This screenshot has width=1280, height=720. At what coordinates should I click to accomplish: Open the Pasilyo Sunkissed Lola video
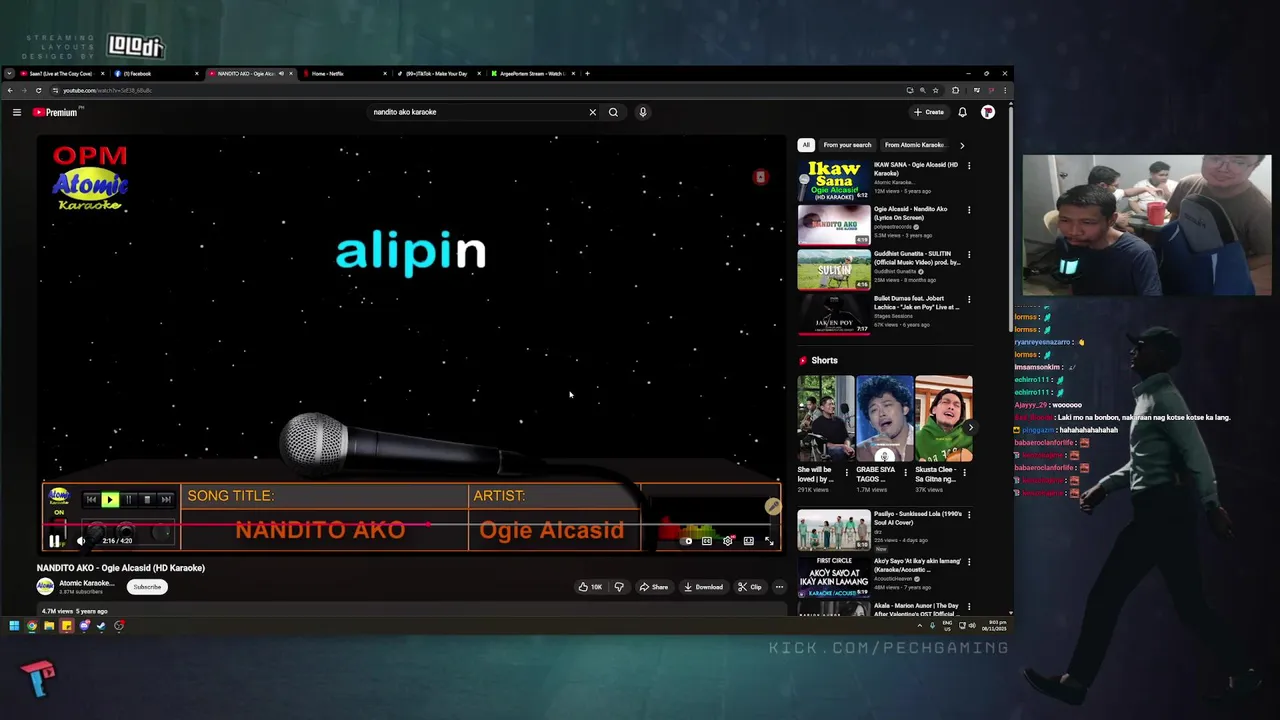834,531
